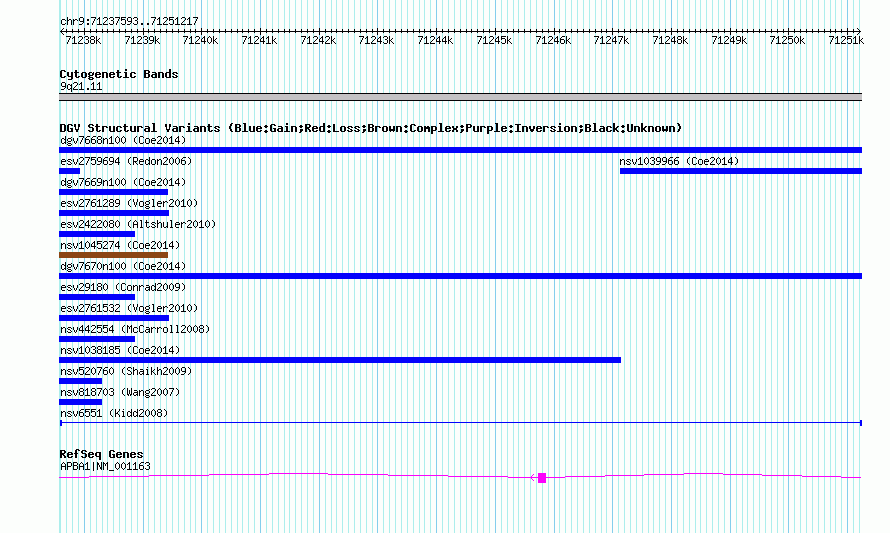Open nsv1038185 (Coe2014) label

(x=120, y=350)
